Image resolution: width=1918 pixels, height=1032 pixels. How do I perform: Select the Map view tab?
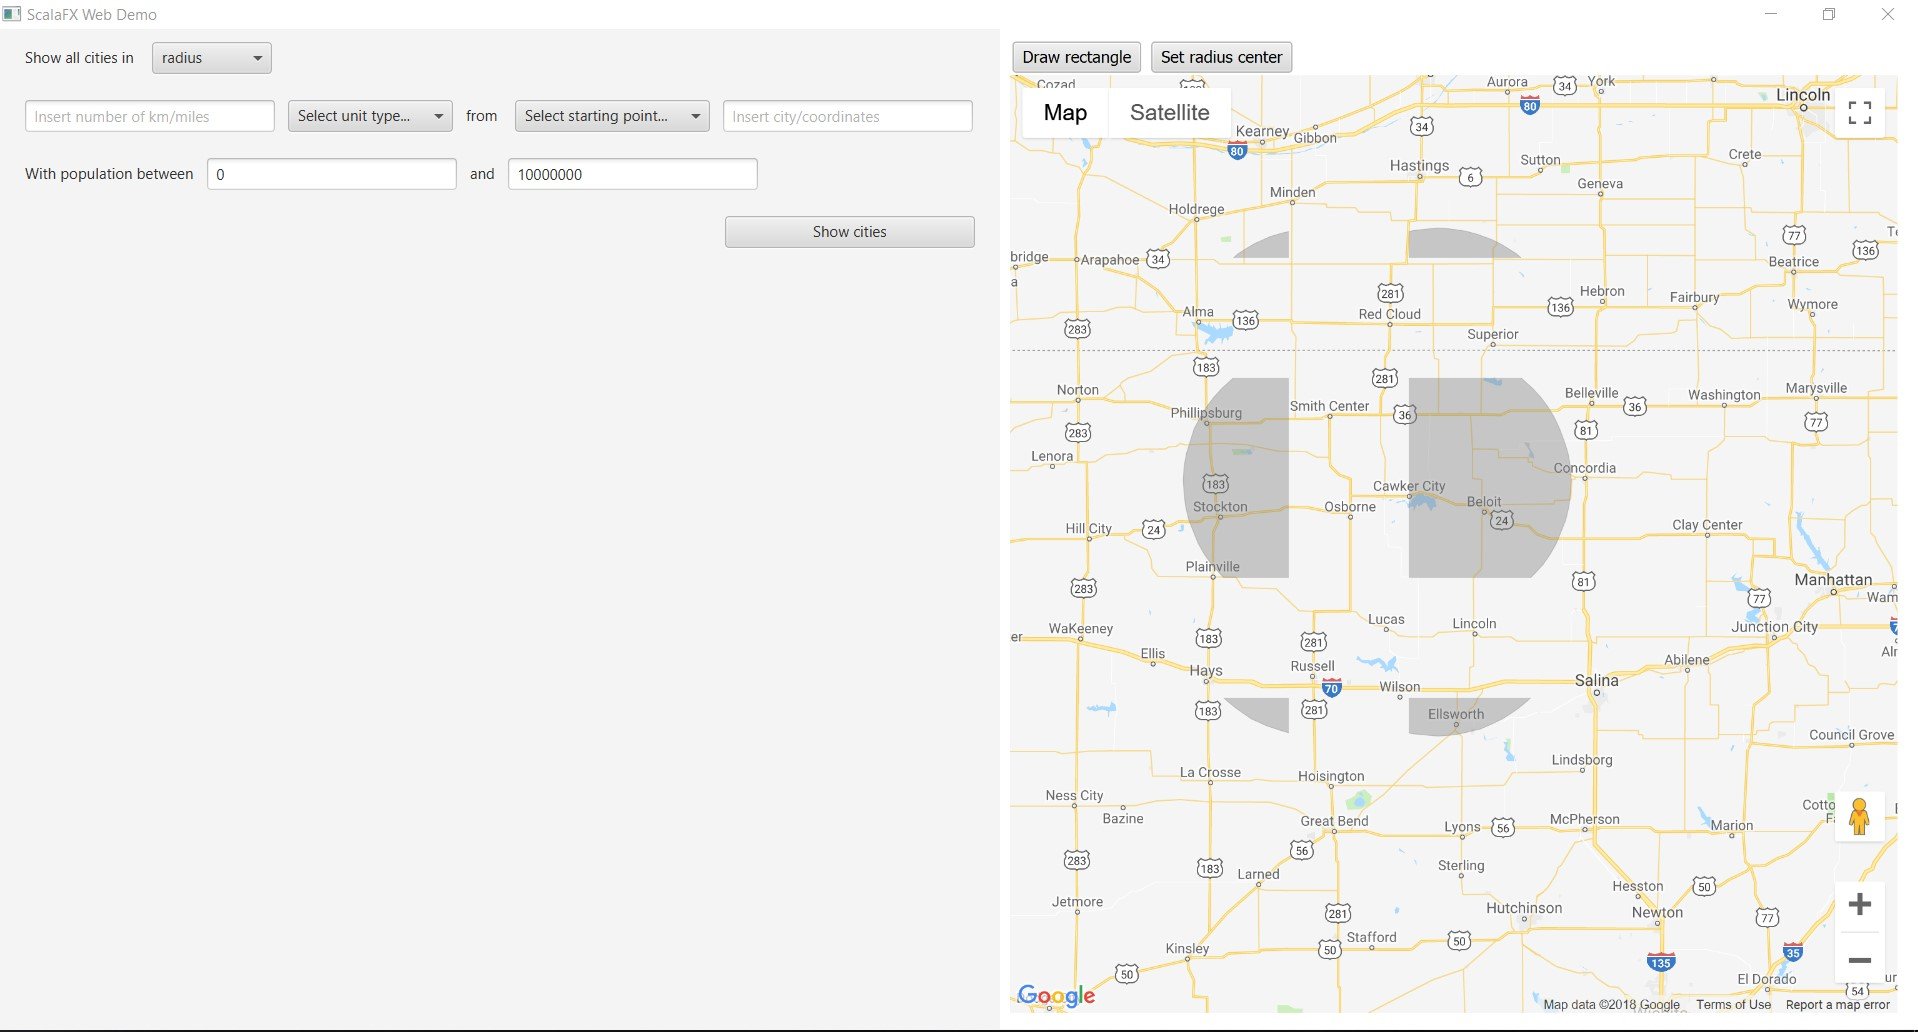pos(1065,113)
